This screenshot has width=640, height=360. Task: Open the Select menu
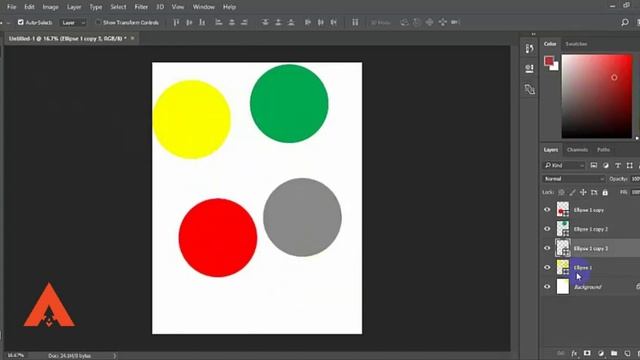[118, 7]
